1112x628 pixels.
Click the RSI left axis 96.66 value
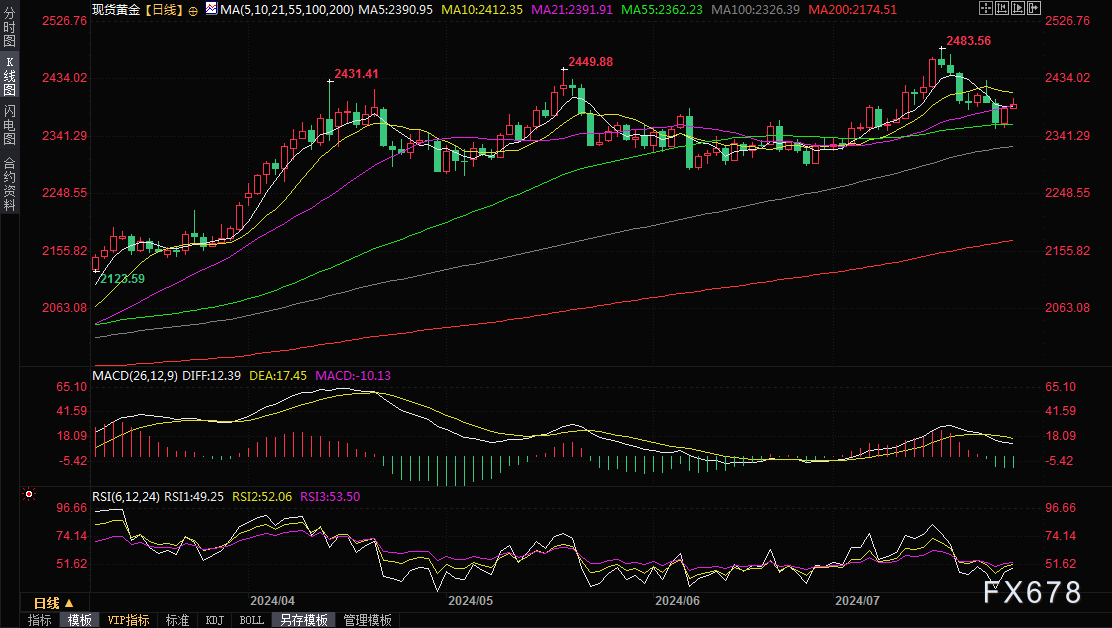[x=72, y=508]
